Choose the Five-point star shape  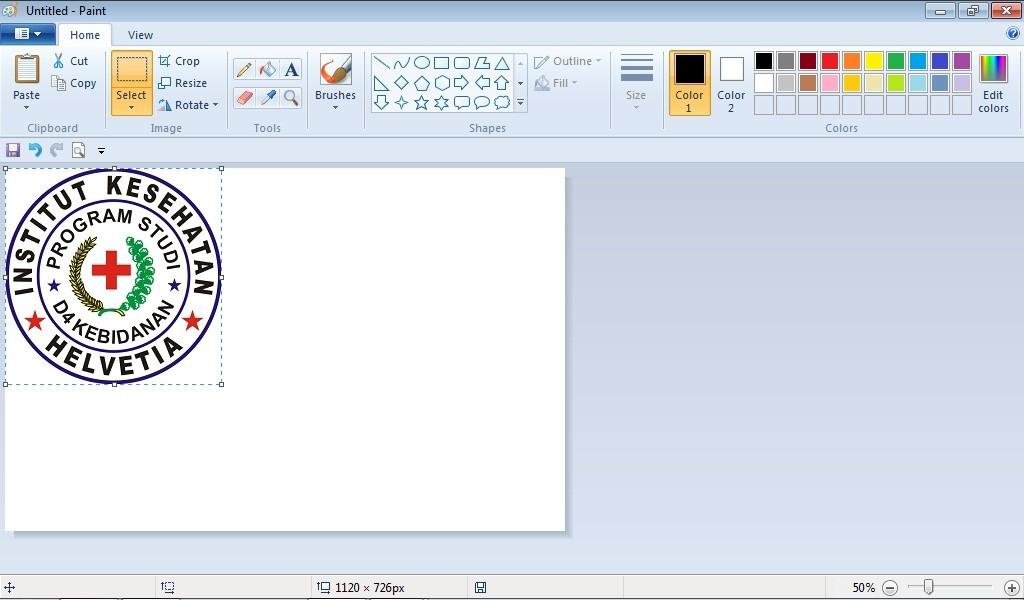[422, 103]
